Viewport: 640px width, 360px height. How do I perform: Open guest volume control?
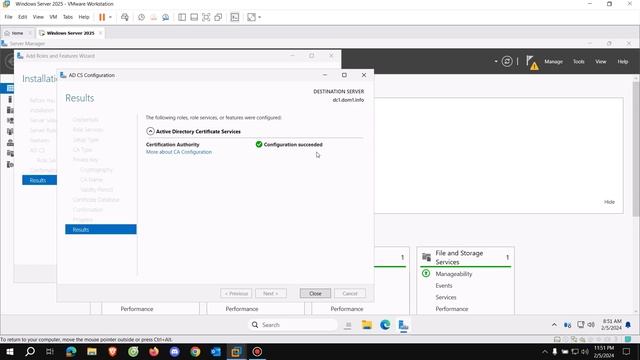click(591, 325)
